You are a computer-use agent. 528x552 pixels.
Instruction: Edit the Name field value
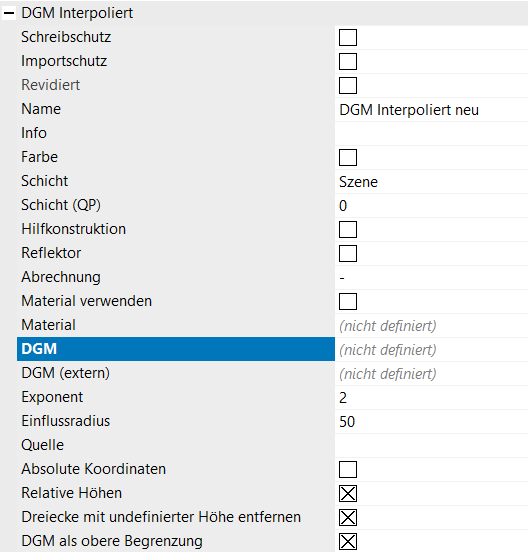point(431,109)
